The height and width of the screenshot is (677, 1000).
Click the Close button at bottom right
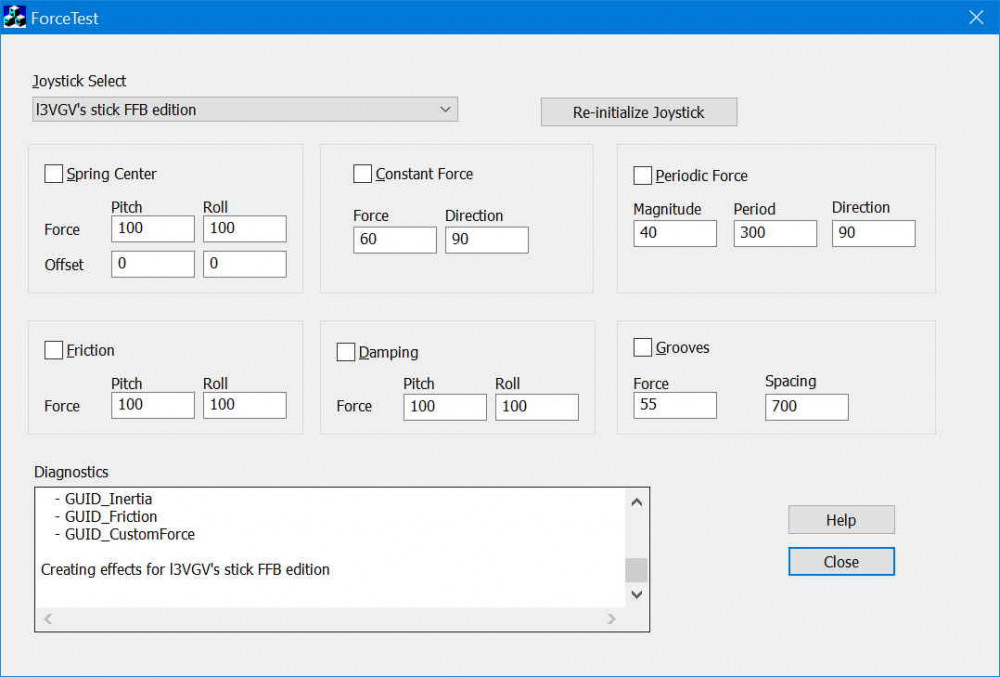840,562
